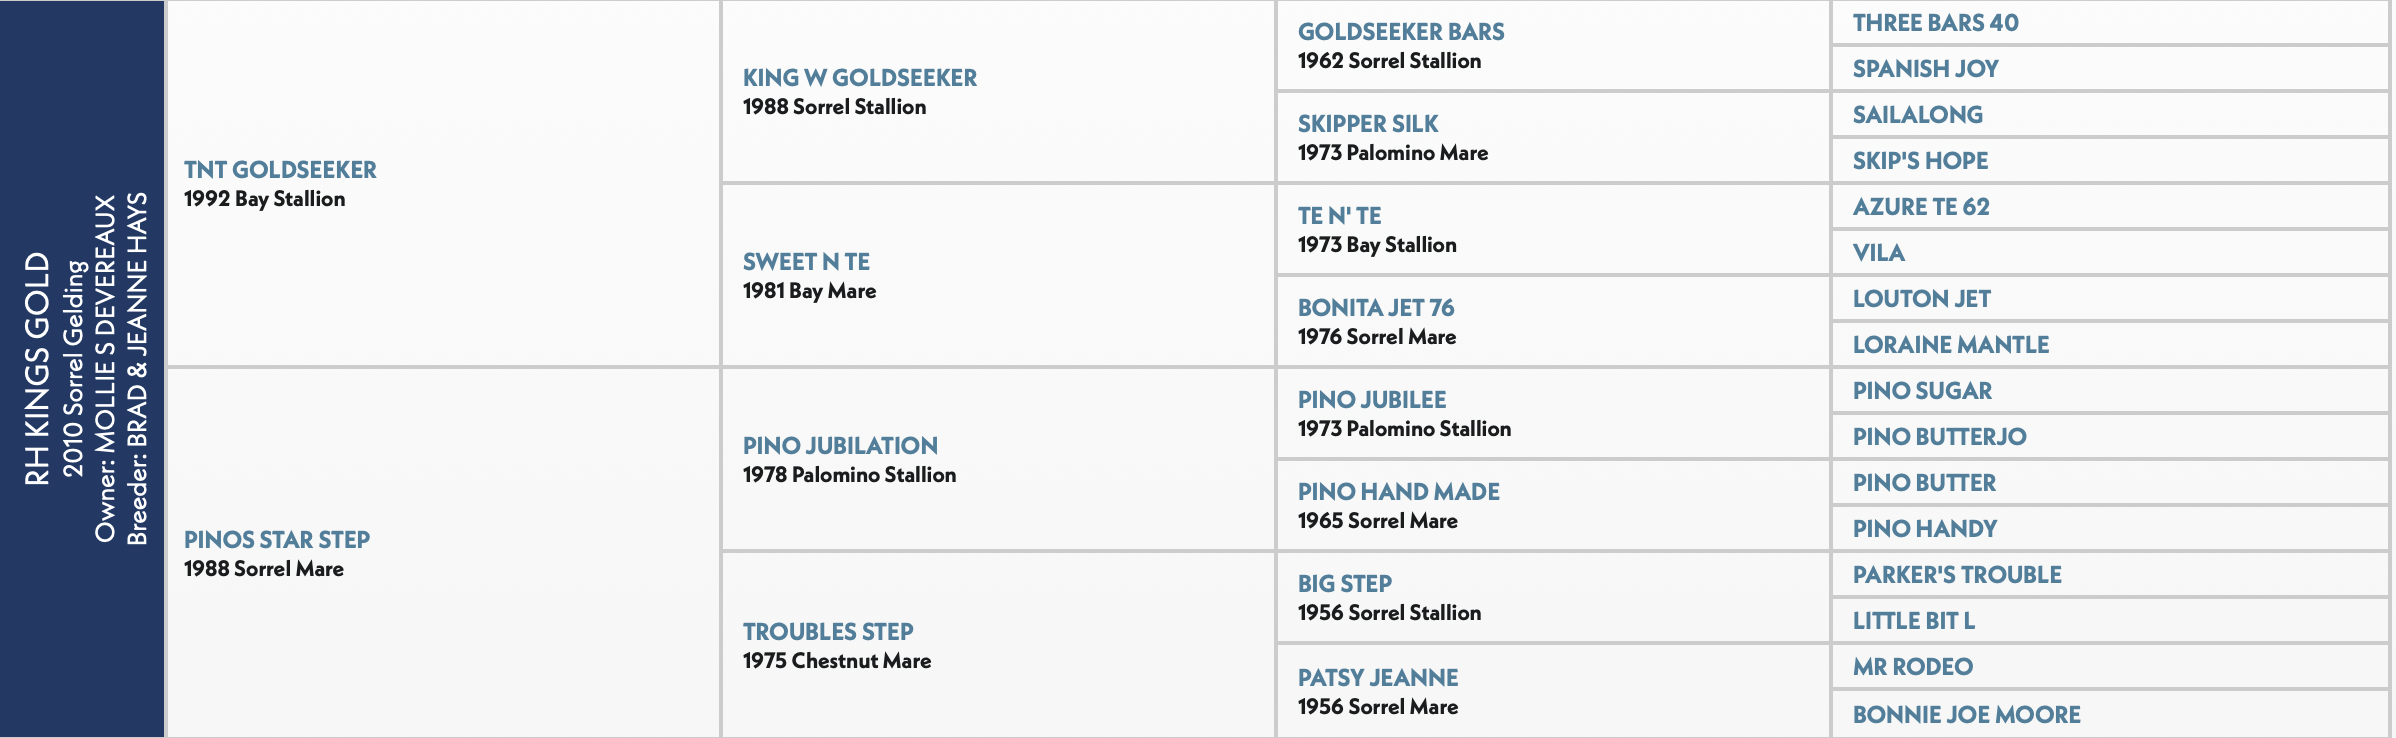Viewport: 2396px width, 738px height.
Task: Open BONITA JET 76 link
Action: (x=1376, y=308)
